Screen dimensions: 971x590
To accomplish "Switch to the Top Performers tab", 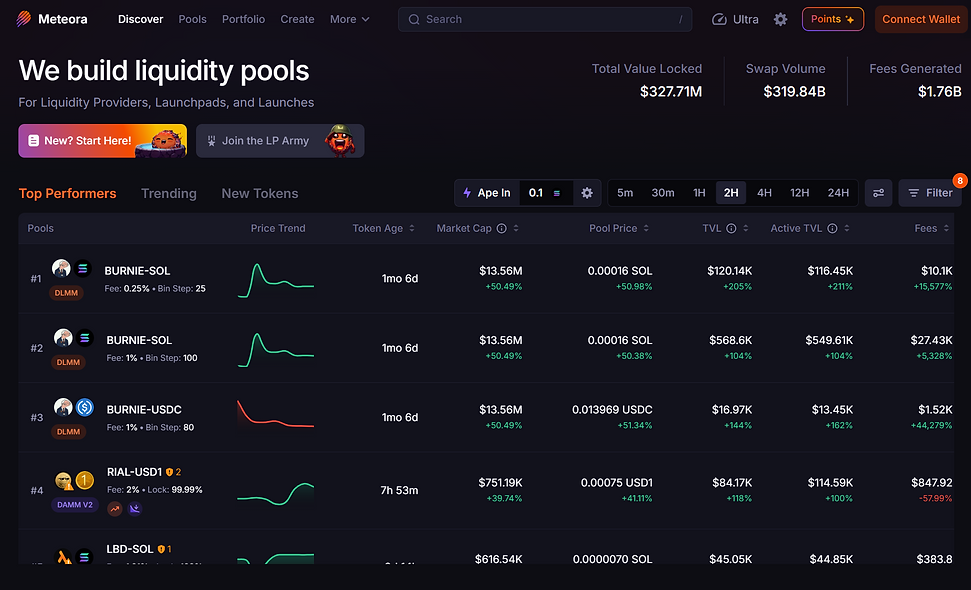I will click(x=67, y=193).
